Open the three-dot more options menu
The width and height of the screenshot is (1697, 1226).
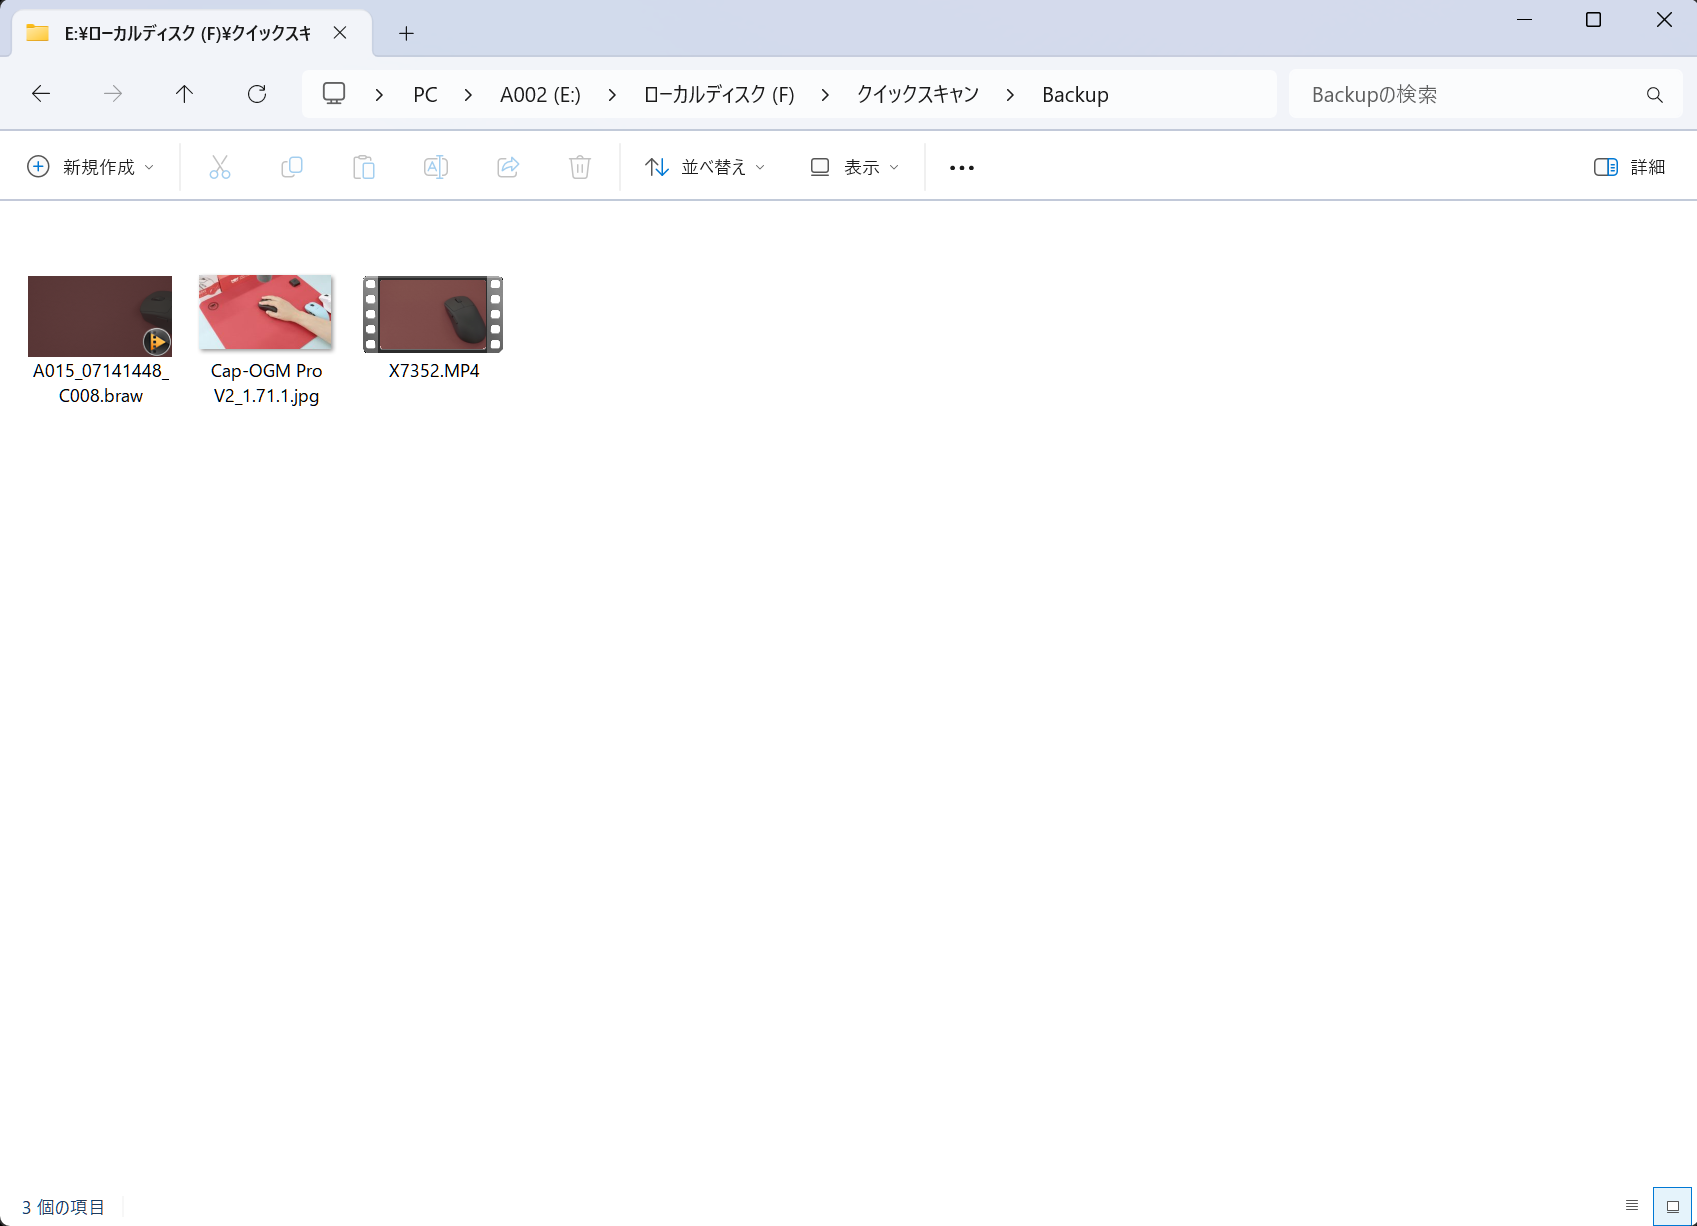click(962, 167)
